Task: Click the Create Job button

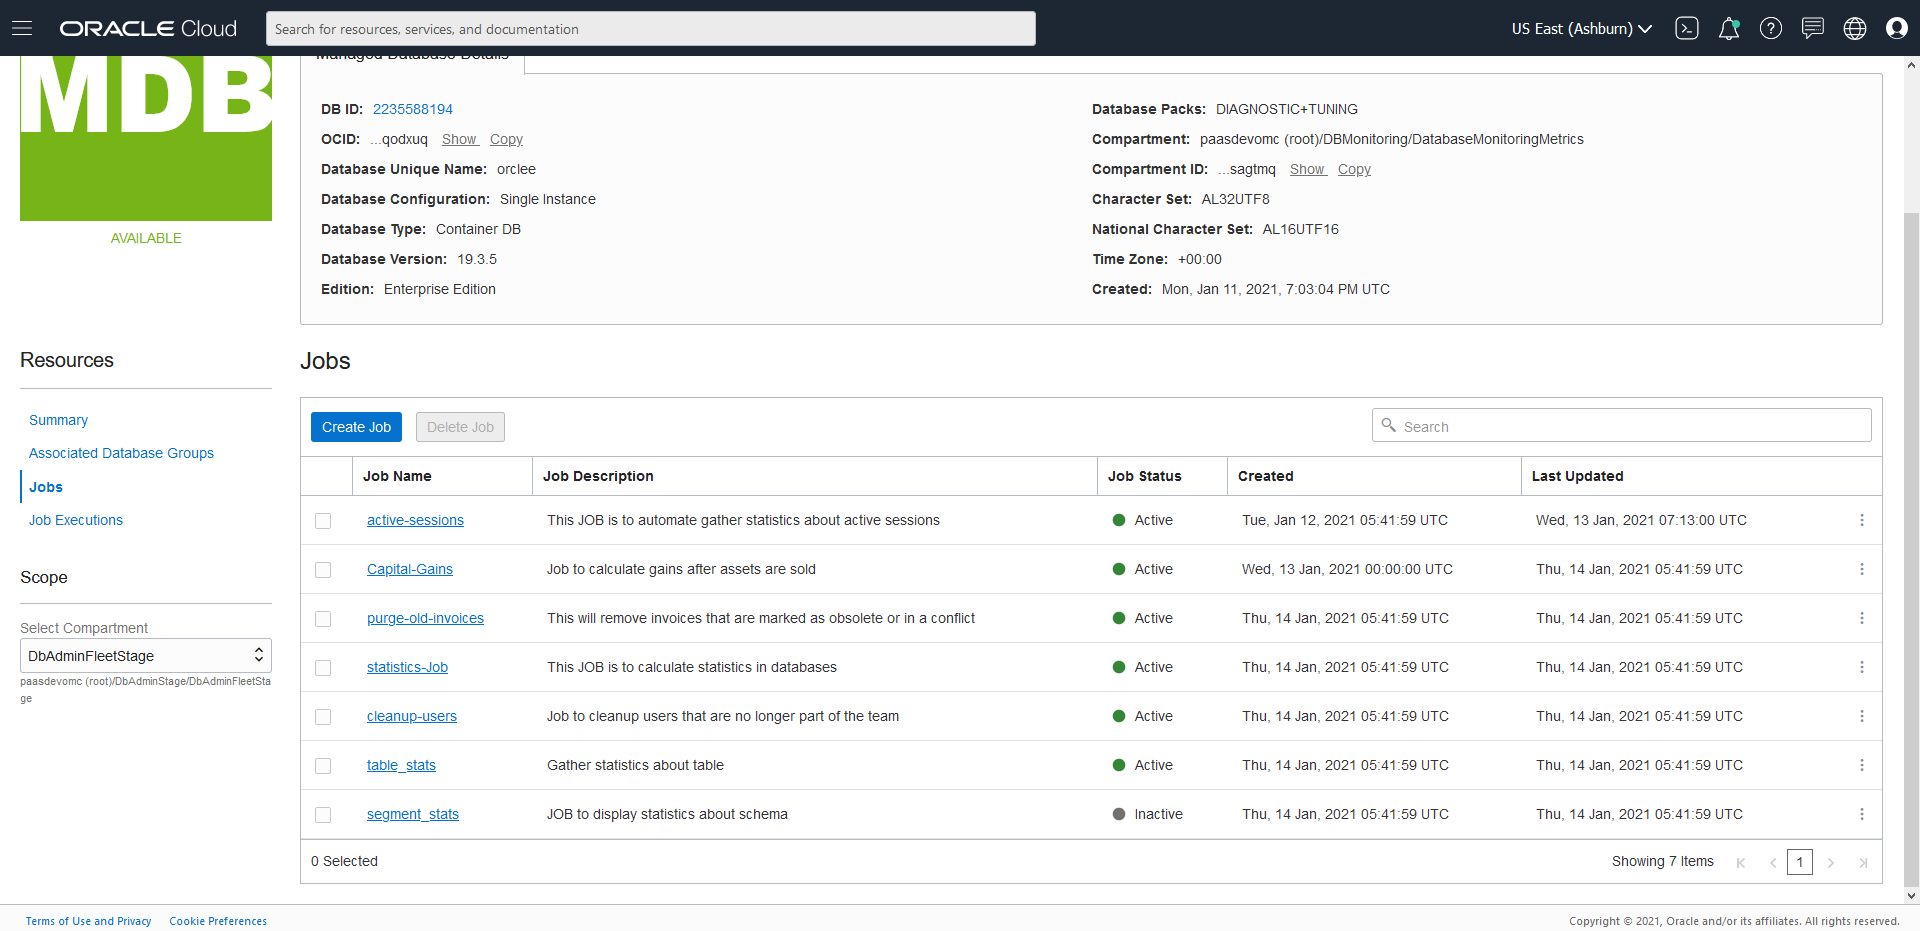Action: [x=356, y=427]
